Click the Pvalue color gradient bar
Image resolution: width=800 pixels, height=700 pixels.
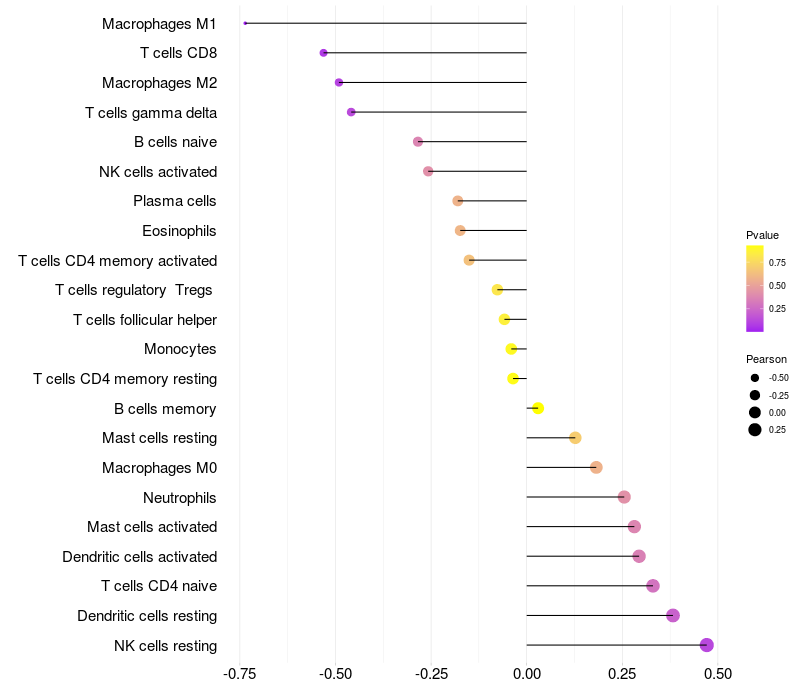point(755,289)
